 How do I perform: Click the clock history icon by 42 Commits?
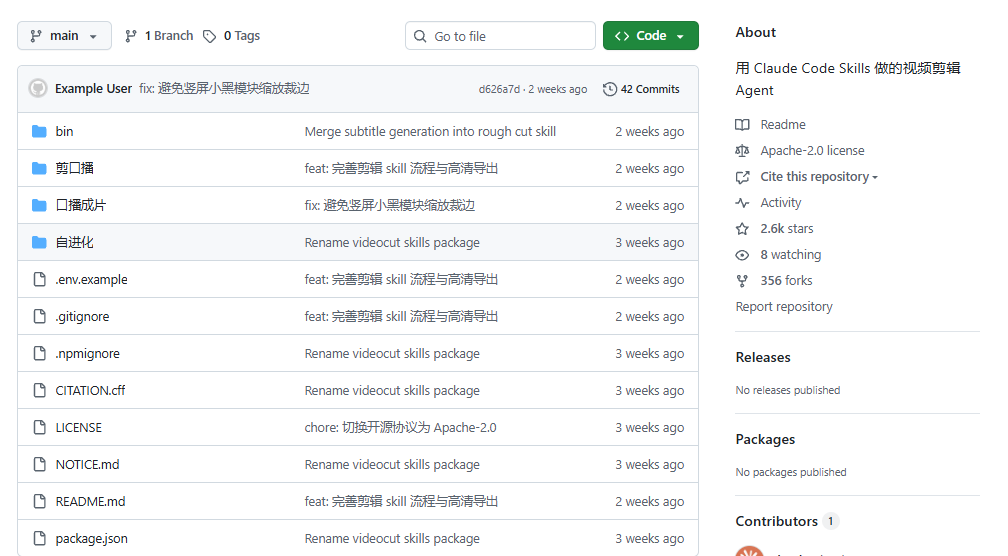609,89
